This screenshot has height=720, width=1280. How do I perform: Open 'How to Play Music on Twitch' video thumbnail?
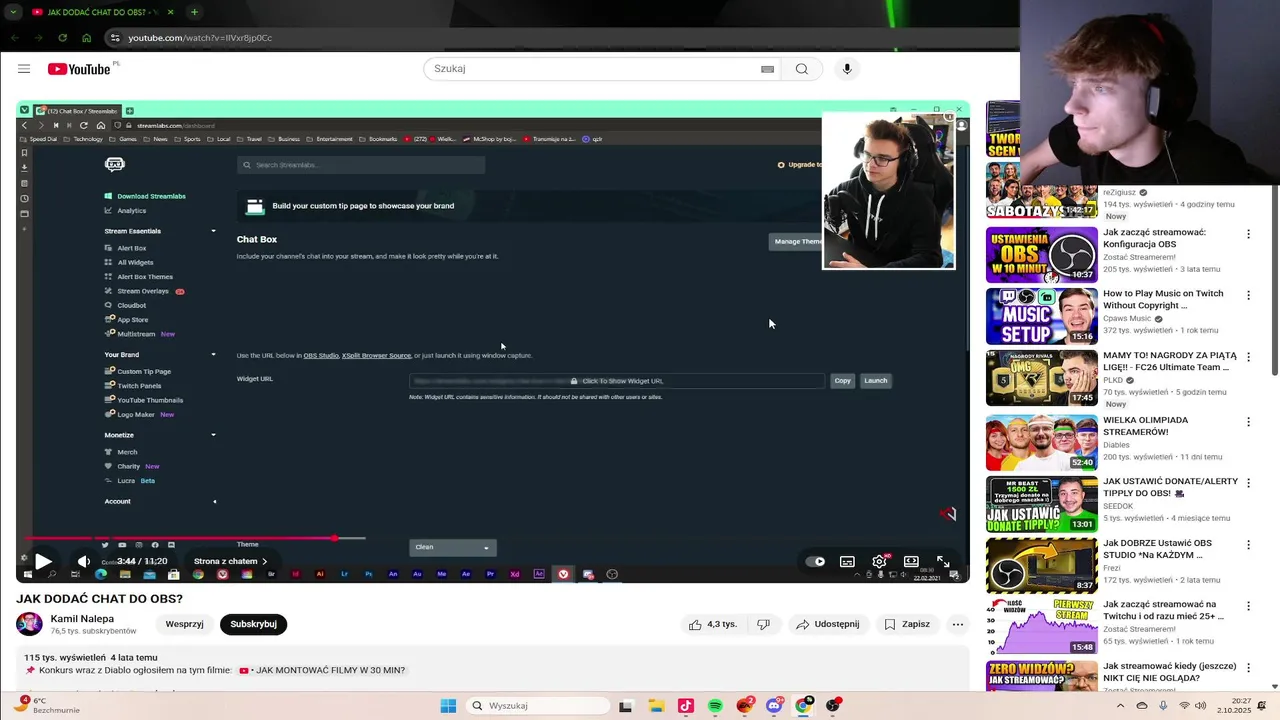(x=1041, y=316)
